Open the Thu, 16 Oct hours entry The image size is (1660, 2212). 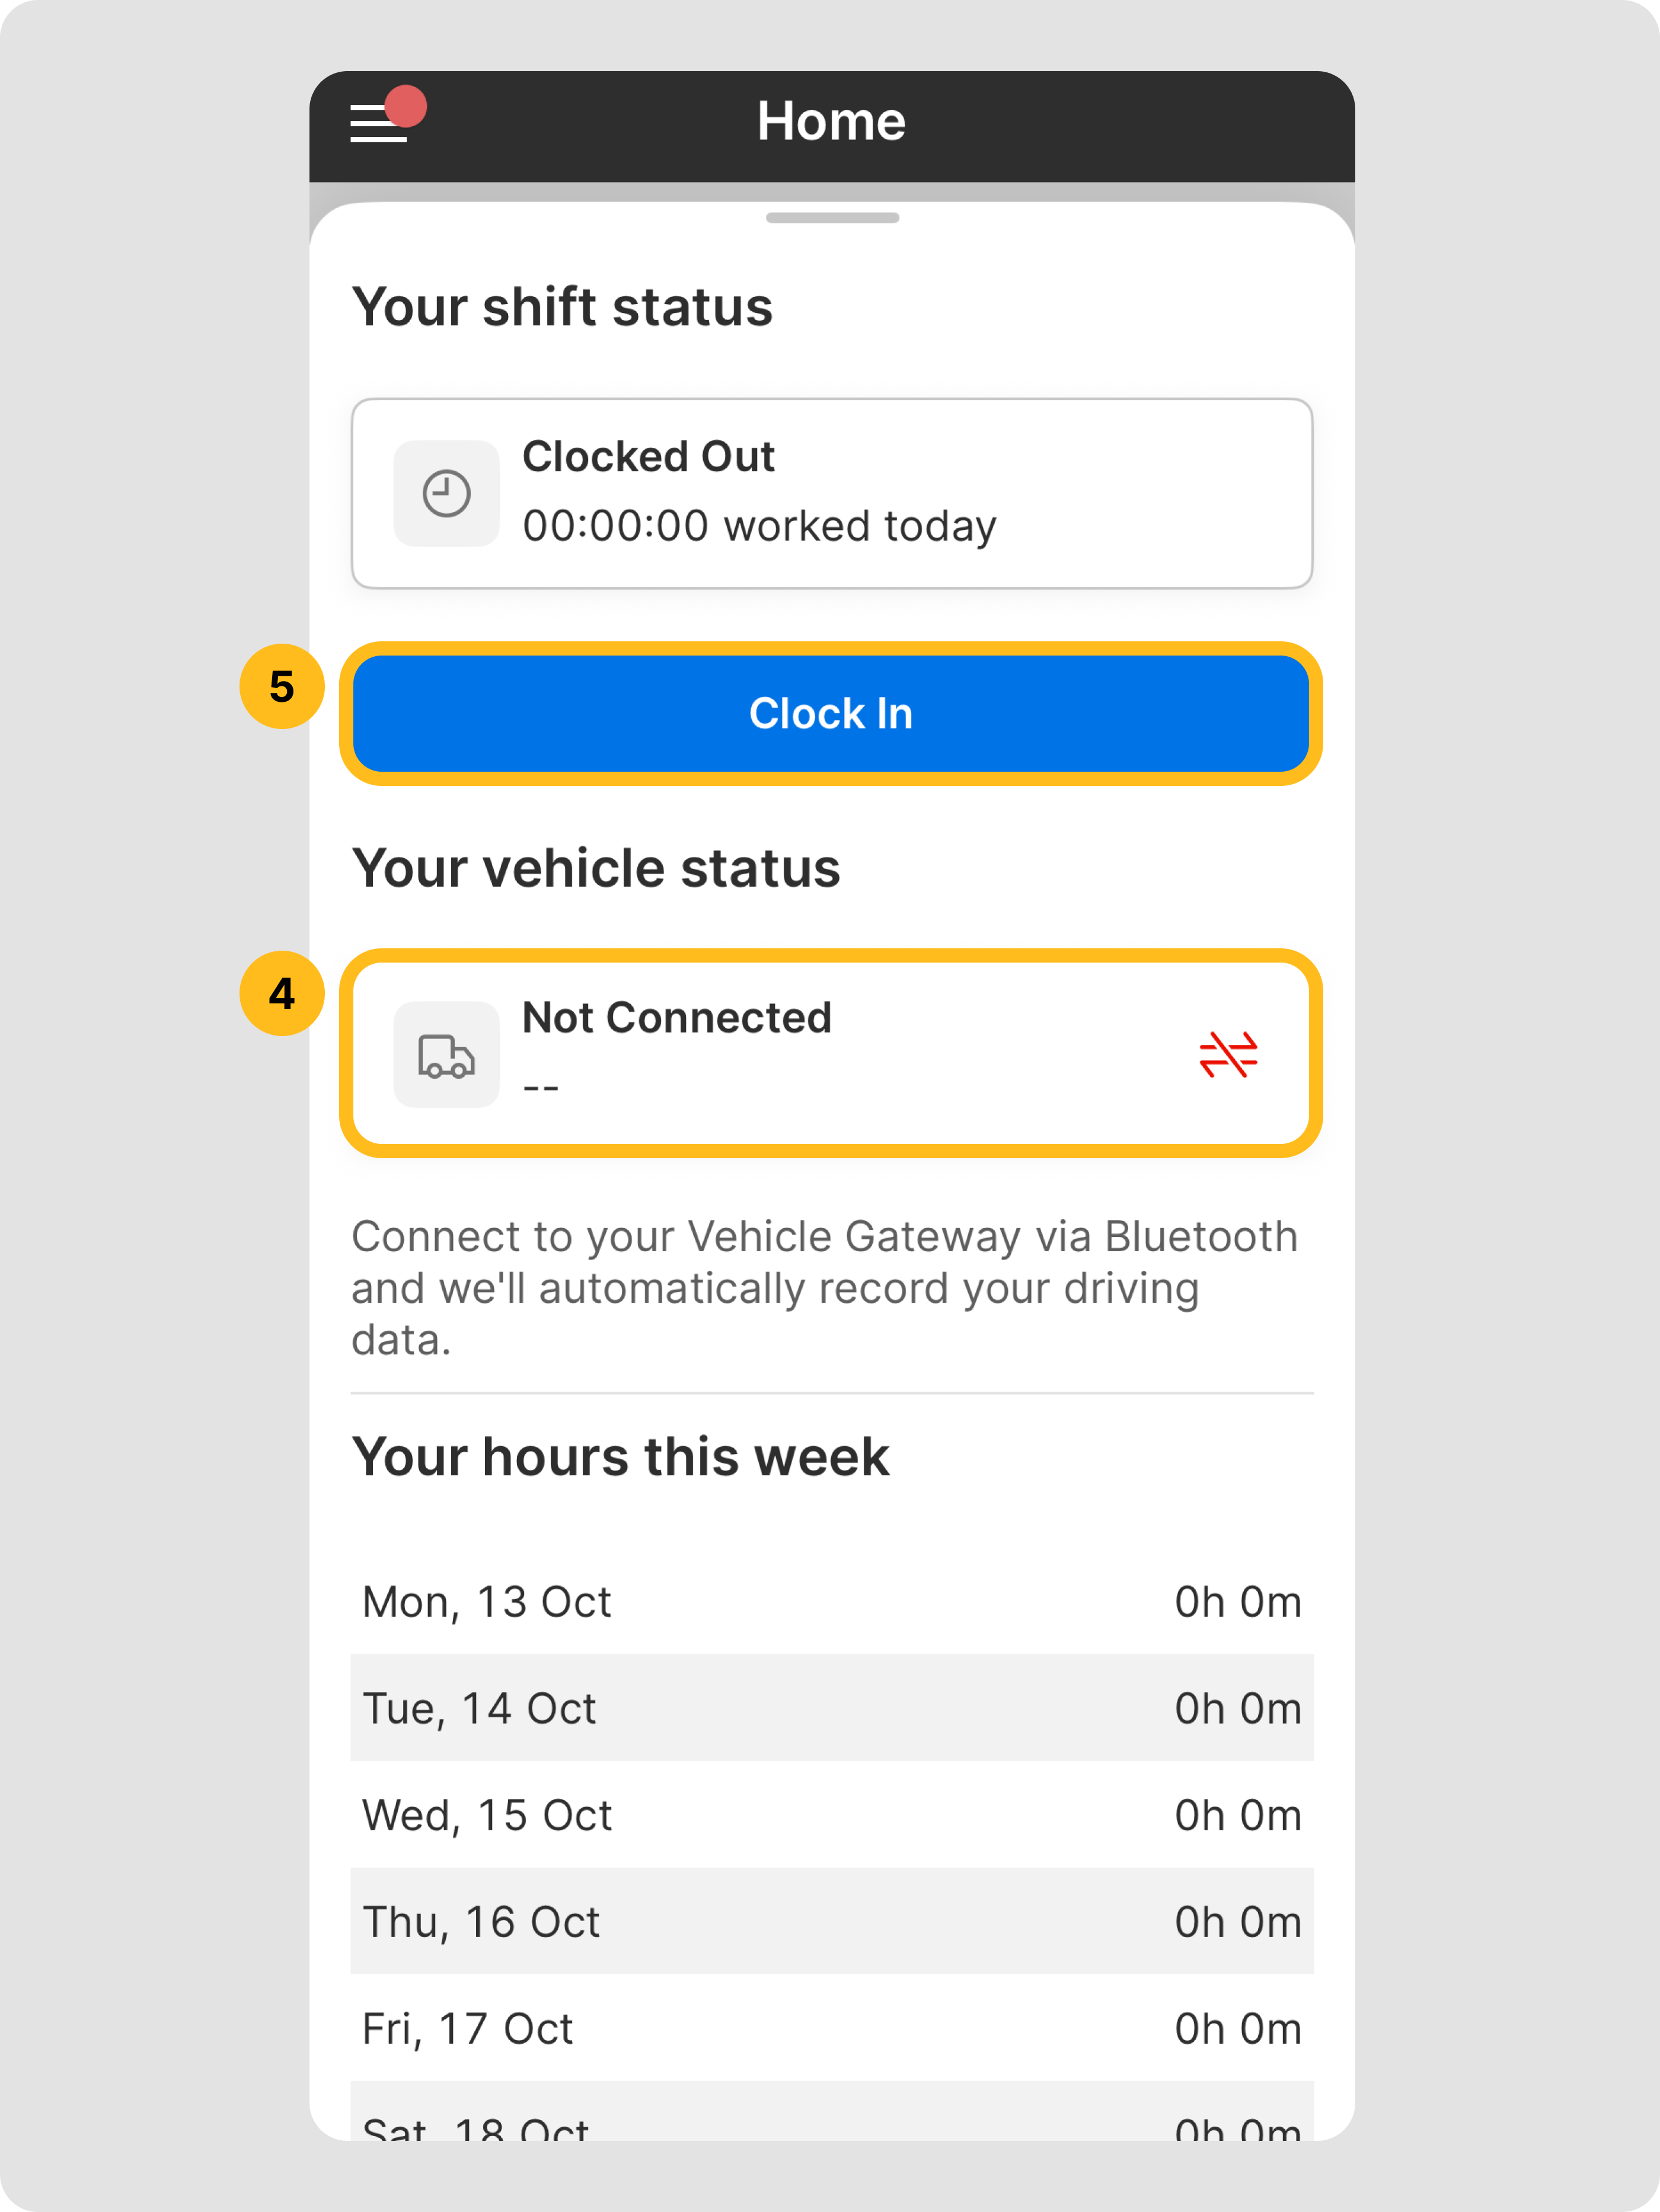click(x=831, y=1923)
